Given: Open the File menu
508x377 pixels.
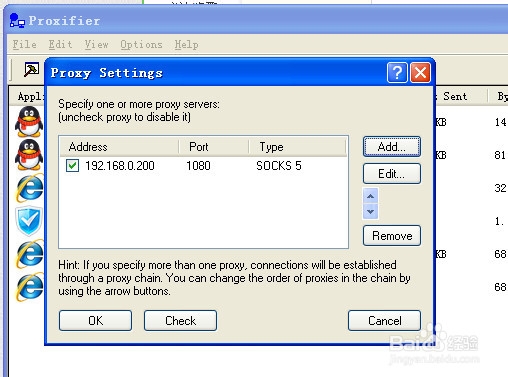Looking at the screenshot, I should pyautogui.click(x=25, y=44).
